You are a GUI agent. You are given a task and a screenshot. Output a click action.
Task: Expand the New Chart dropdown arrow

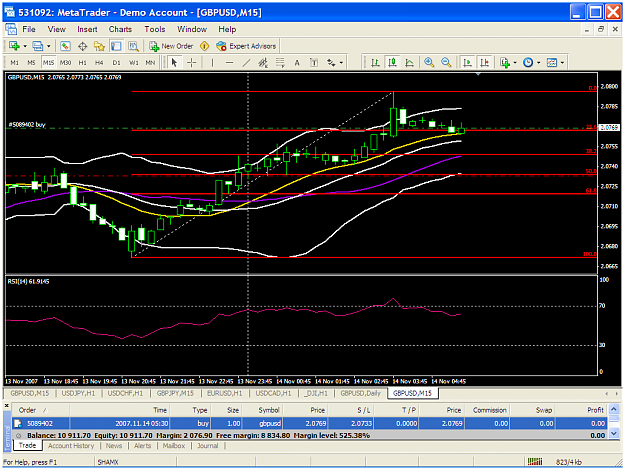pyautogui.click(x=25, y=46)
